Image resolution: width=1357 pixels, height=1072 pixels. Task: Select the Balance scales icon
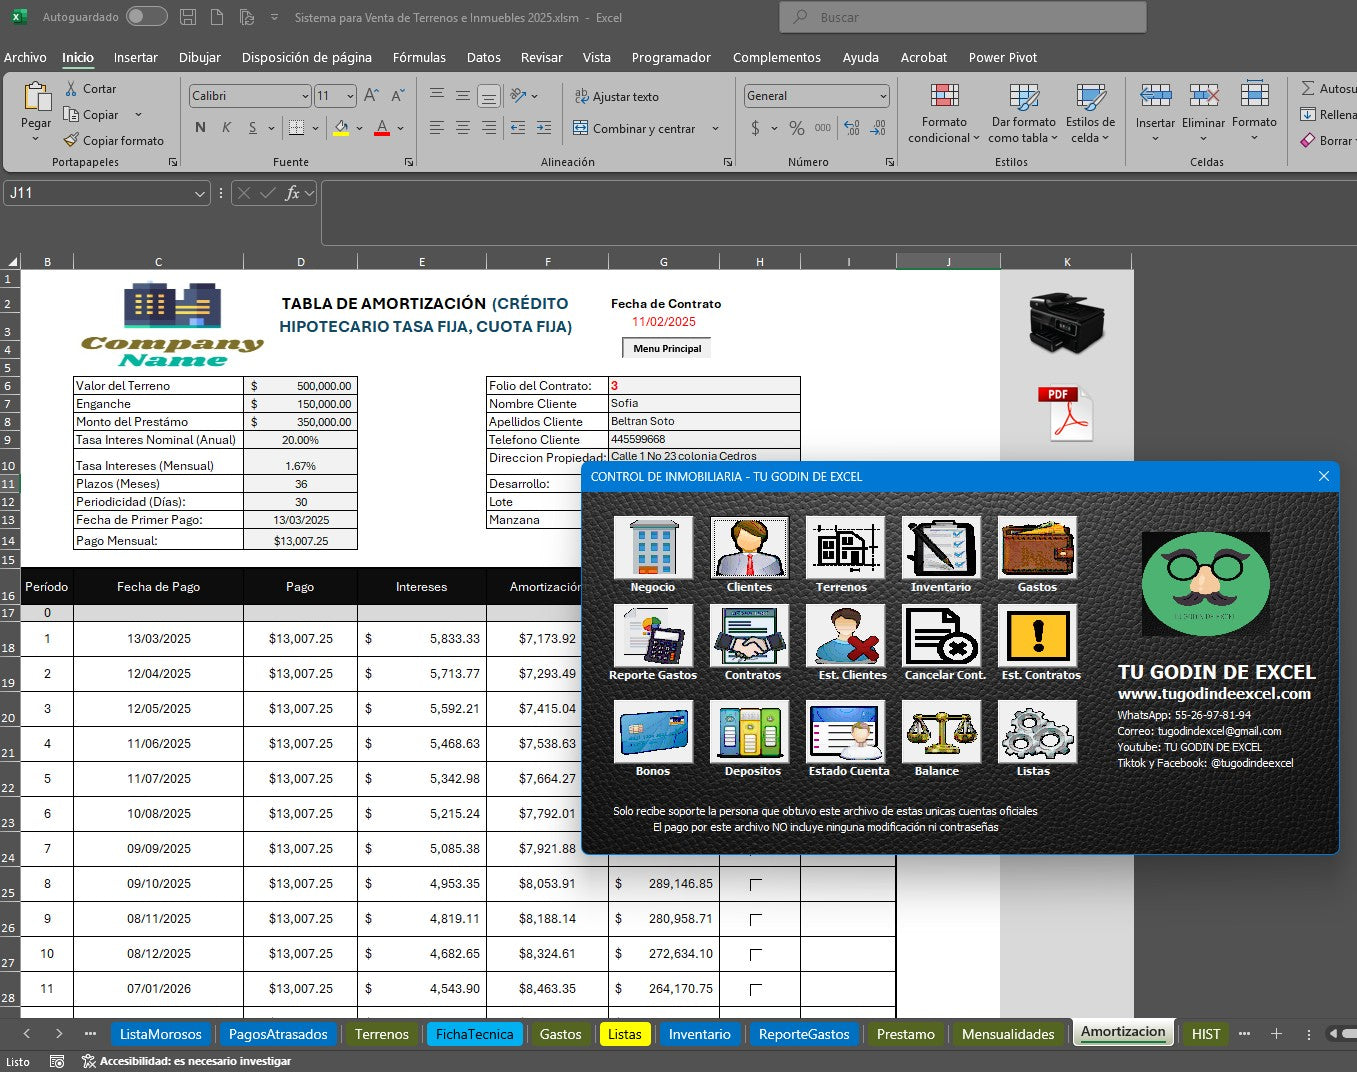941,733
